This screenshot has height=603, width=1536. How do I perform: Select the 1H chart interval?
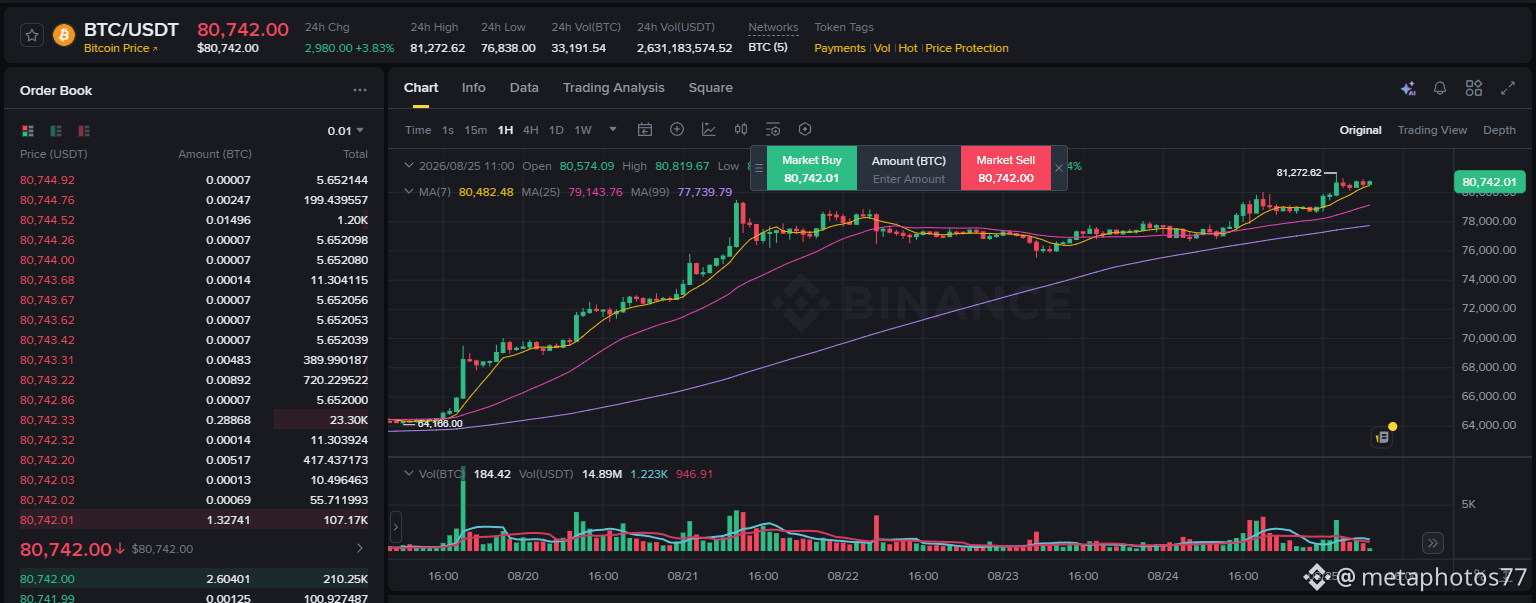pos(505,130)
